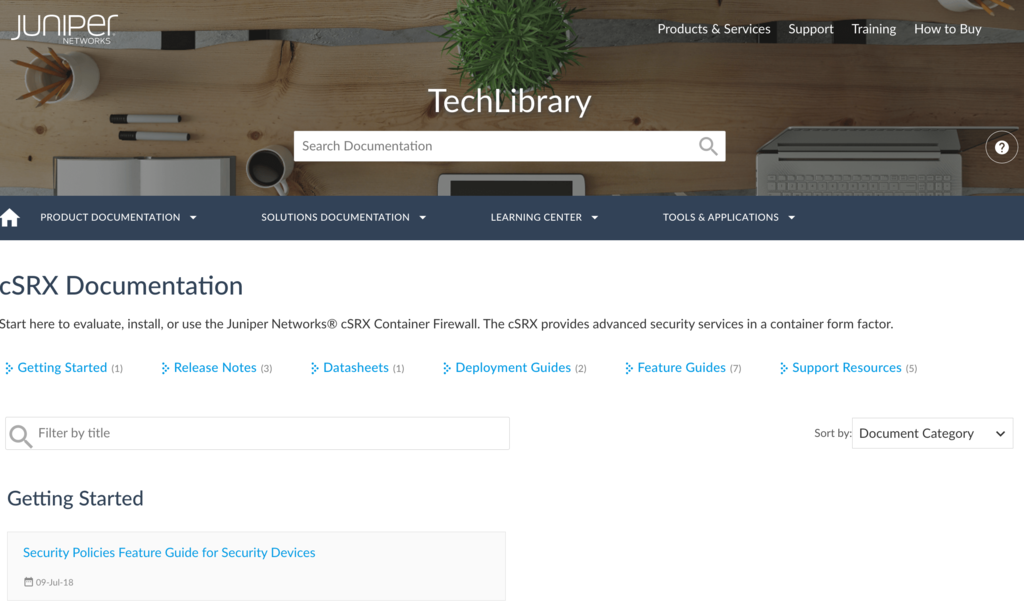Select TOOLS & APPLICATIONS in the nav bar
The width and height of the screenshot is (1024, 606).
(721, 217)
